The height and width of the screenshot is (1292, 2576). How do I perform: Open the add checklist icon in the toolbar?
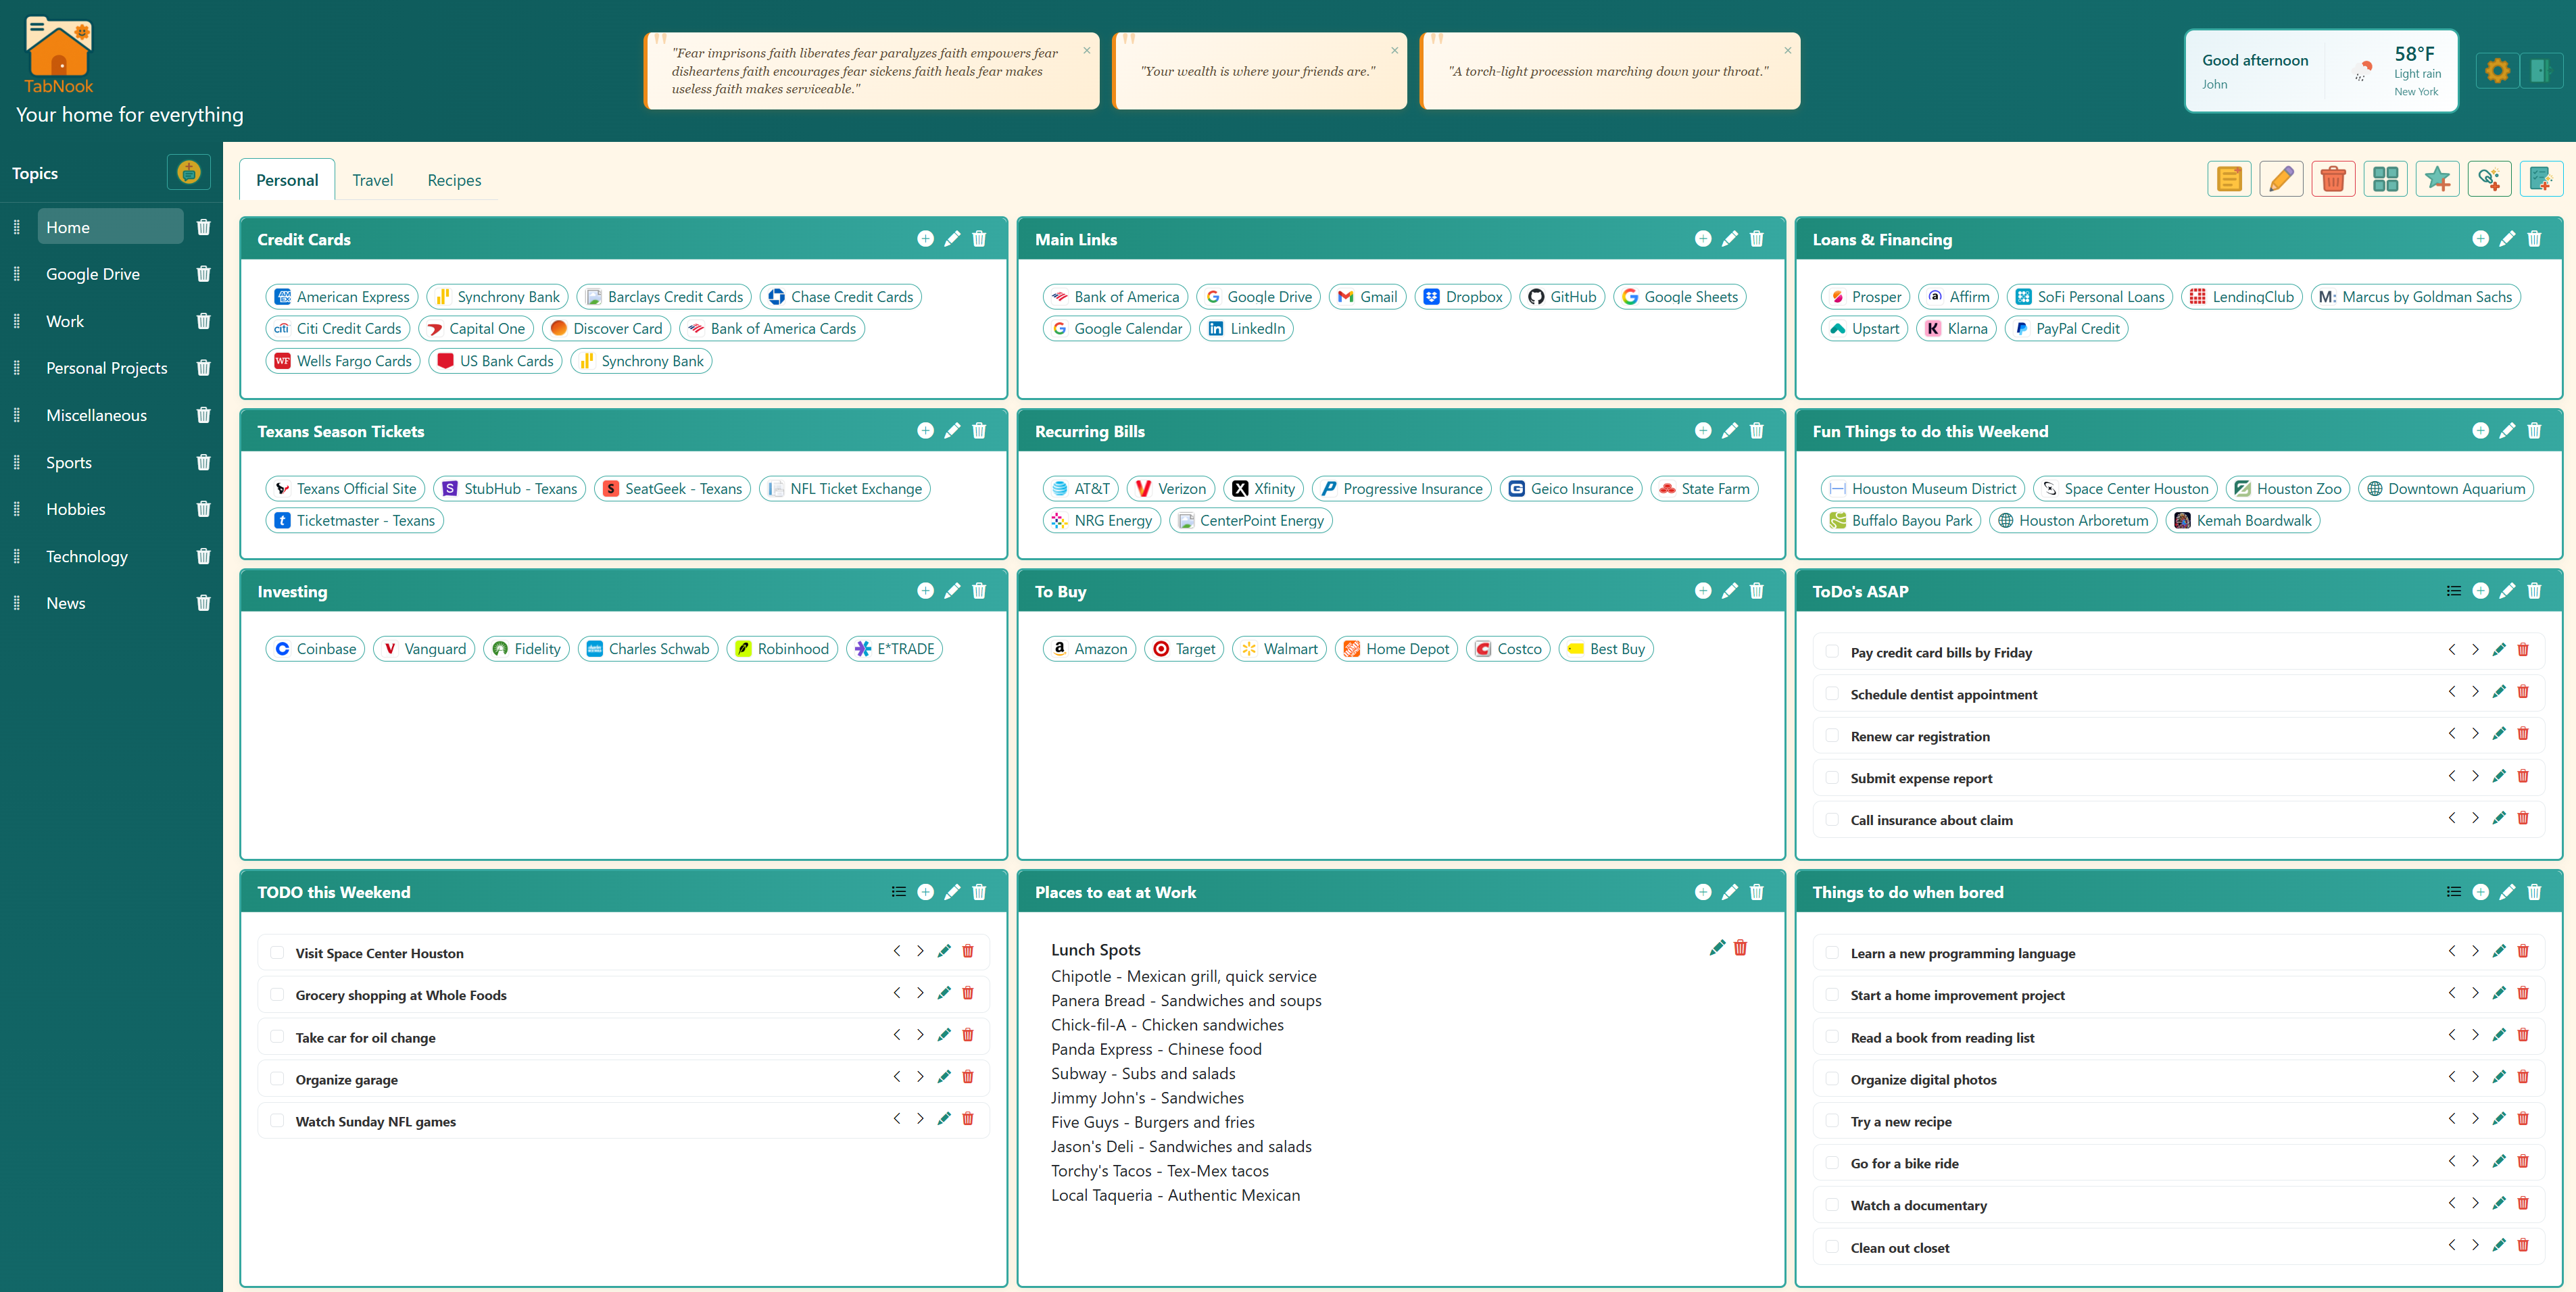pyautogui.click(x=2542, y=179)
